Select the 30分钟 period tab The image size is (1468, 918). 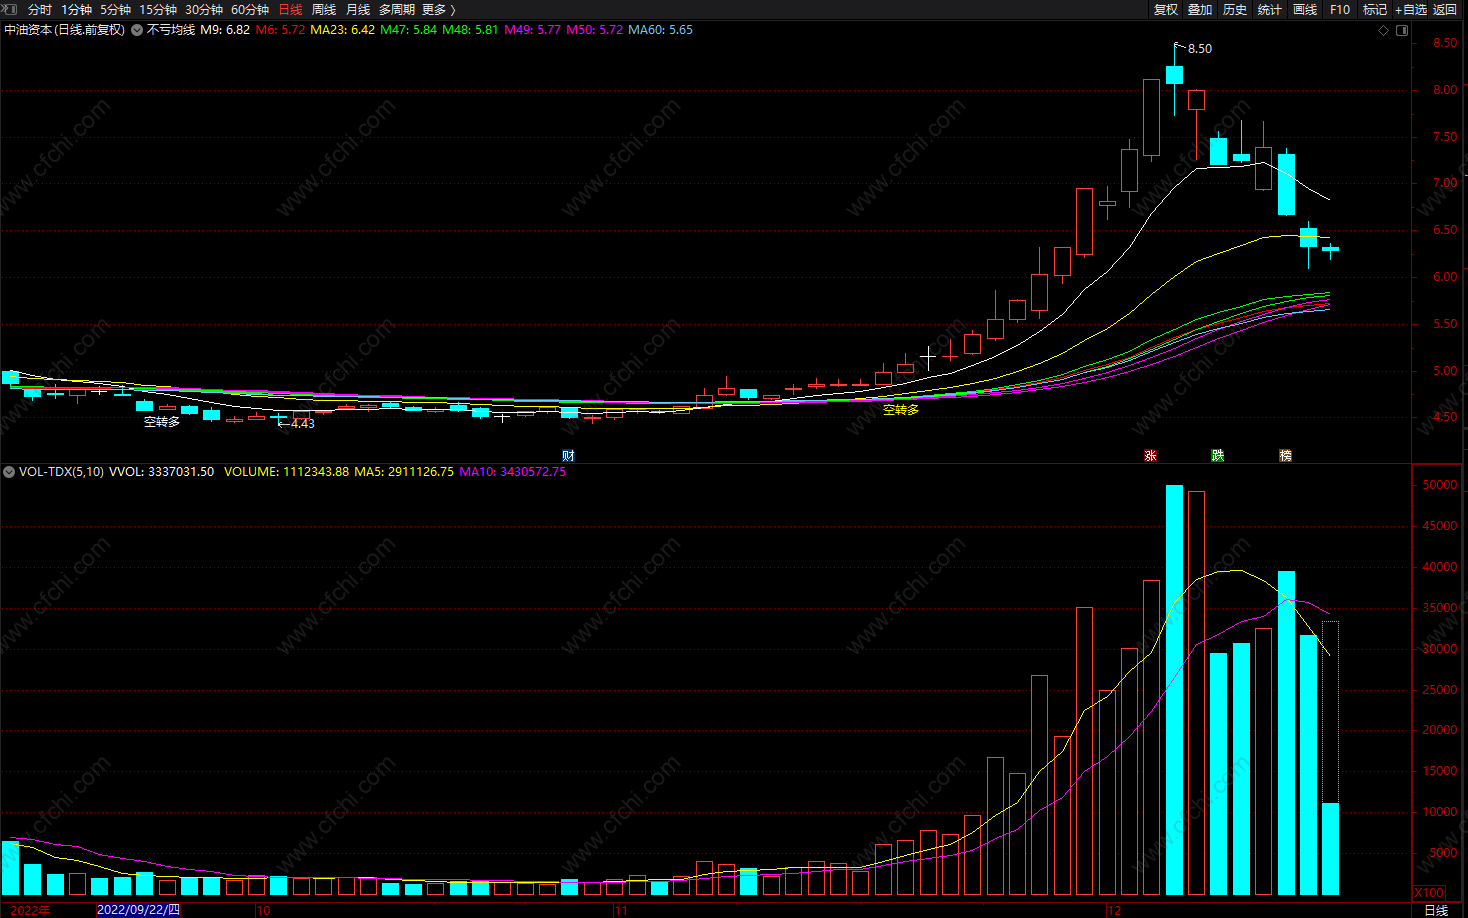(x=204, y=9)
